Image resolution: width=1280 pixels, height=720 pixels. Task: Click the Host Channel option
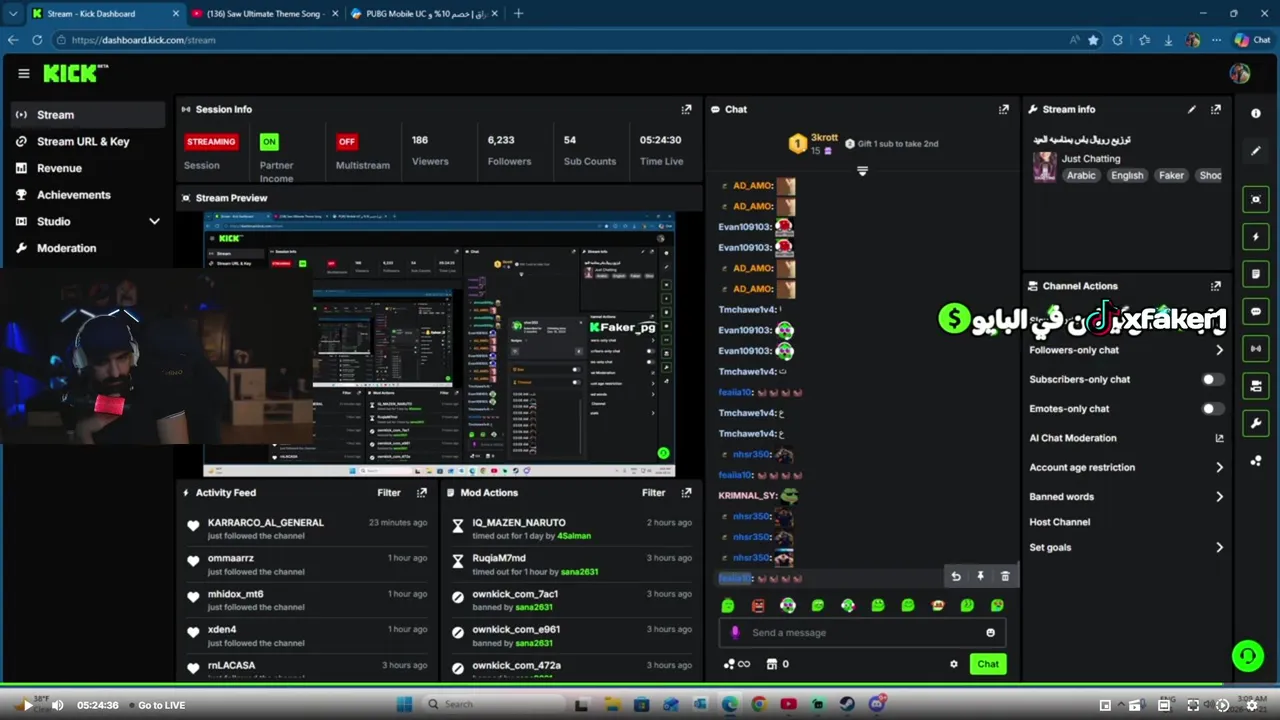click(1059, 522)
